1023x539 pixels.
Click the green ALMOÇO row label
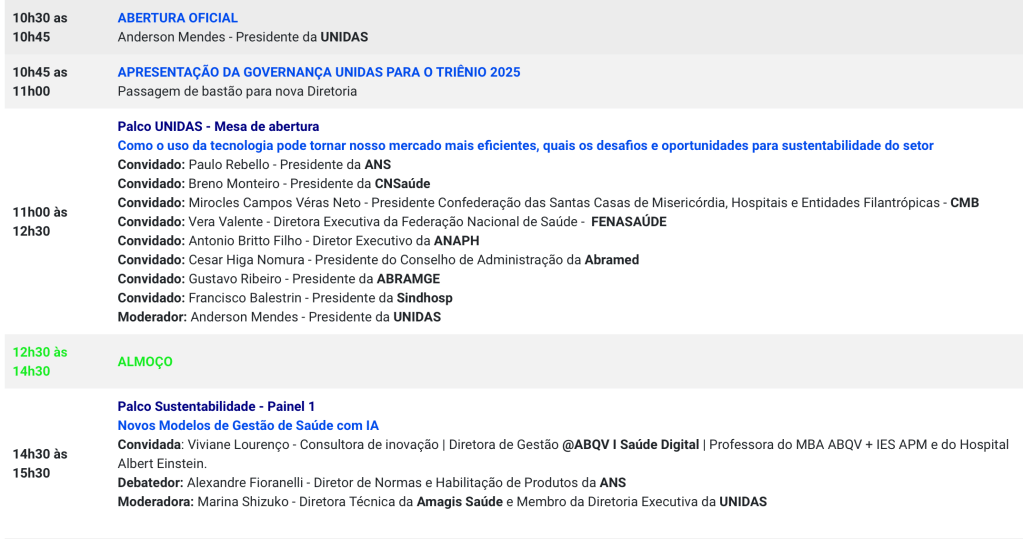tap(145, 362)
